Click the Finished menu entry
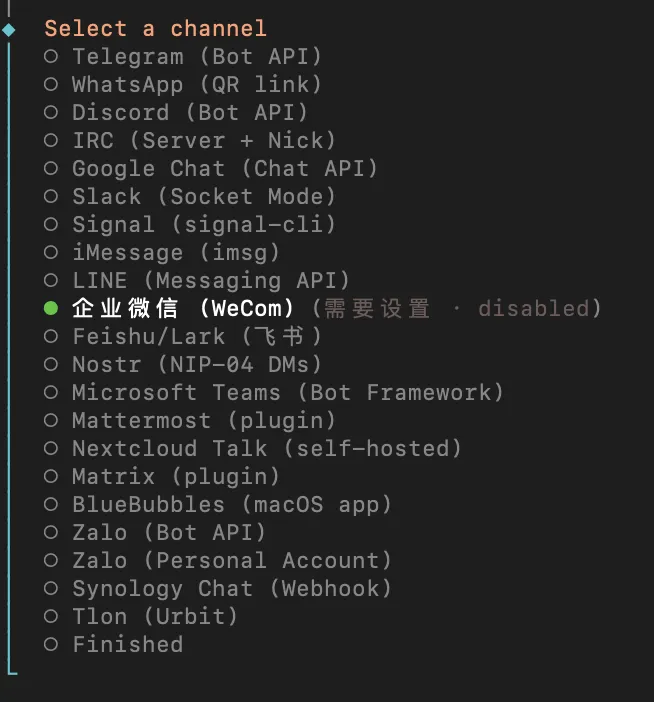Image resolution: width=654 pixels, height=702 pixels. [127, 645]
